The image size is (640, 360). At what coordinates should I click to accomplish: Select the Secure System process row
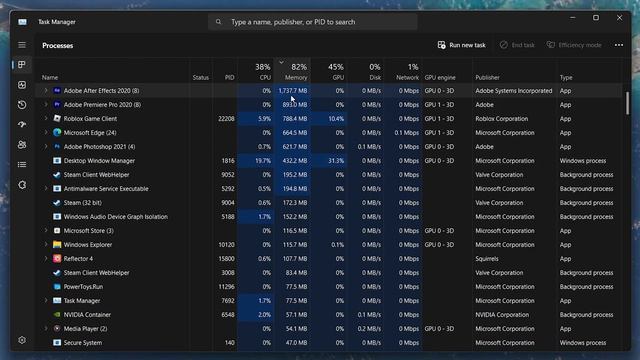point(329,343)
